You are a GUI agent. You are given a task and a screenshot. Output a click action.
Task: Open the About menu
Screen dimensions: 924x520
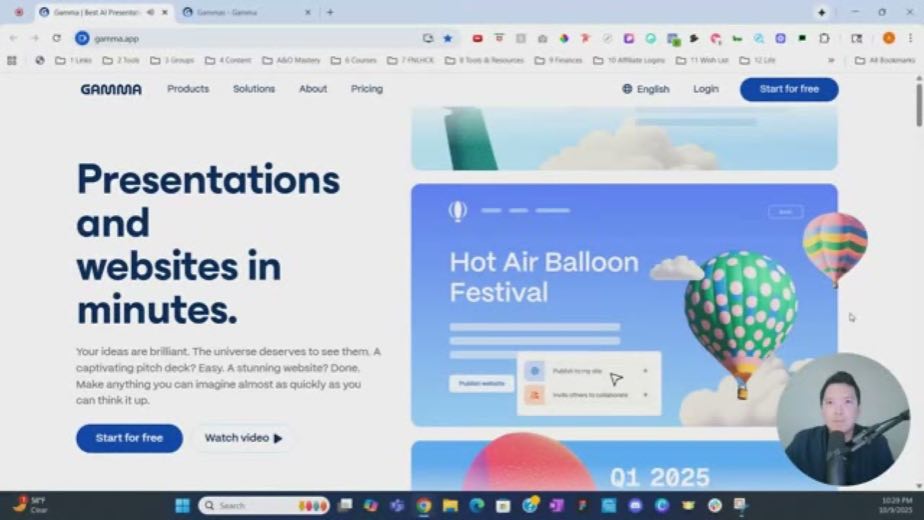click(313, 89)
